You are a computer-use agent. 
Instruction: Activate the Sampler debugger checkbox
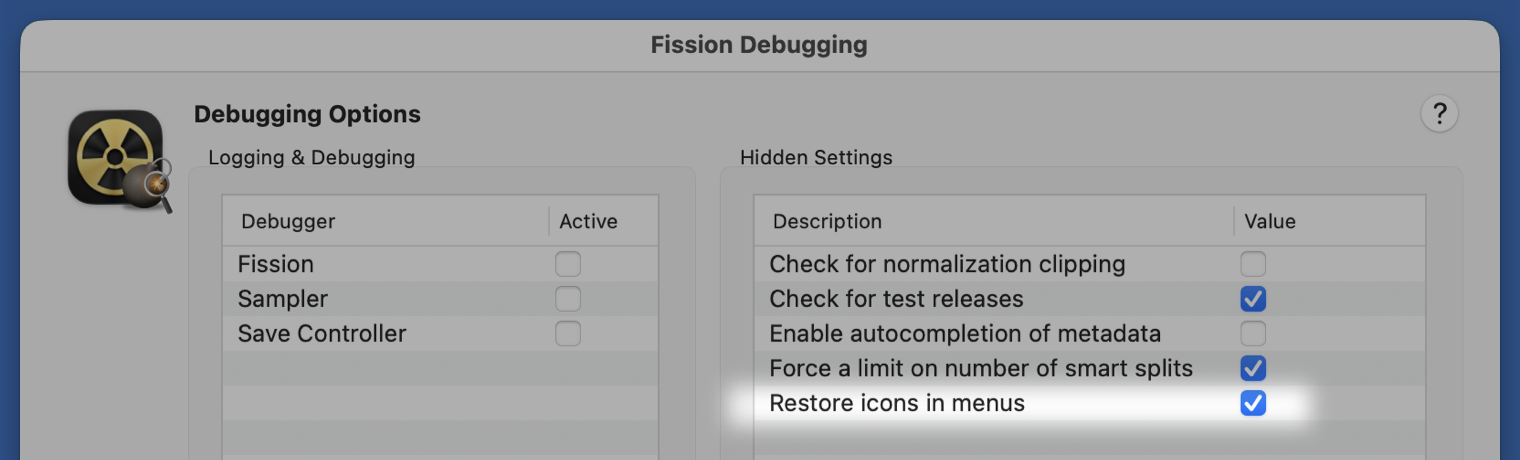coord(568,299)
